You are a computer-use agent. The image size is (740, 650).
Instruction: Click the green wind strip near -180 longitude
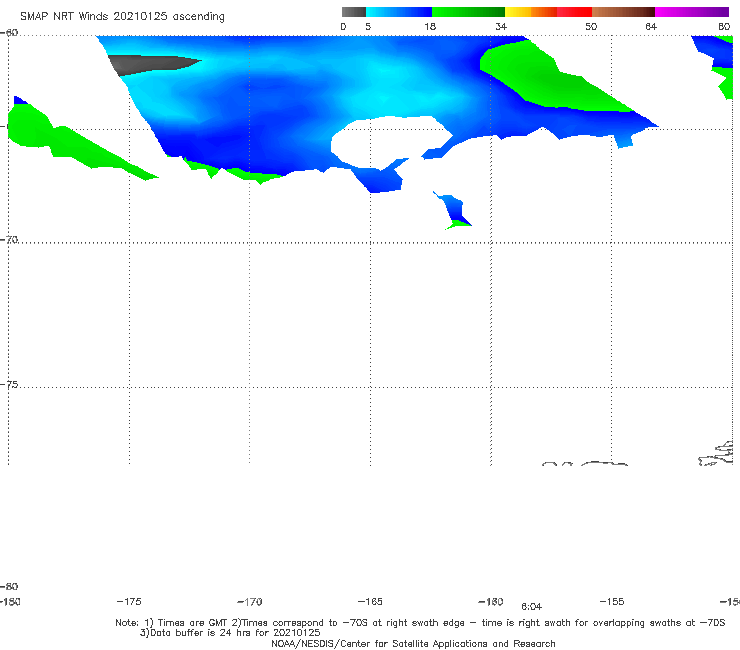pos(71,142)
